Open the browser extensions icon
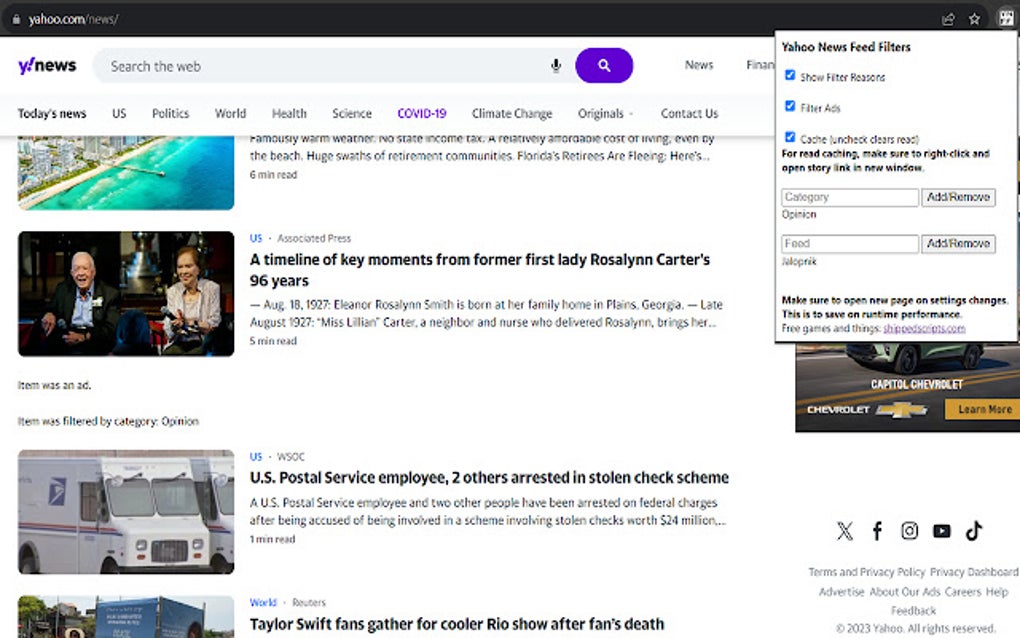This screenshot has width=1020, height=638. coord(1006,17)
